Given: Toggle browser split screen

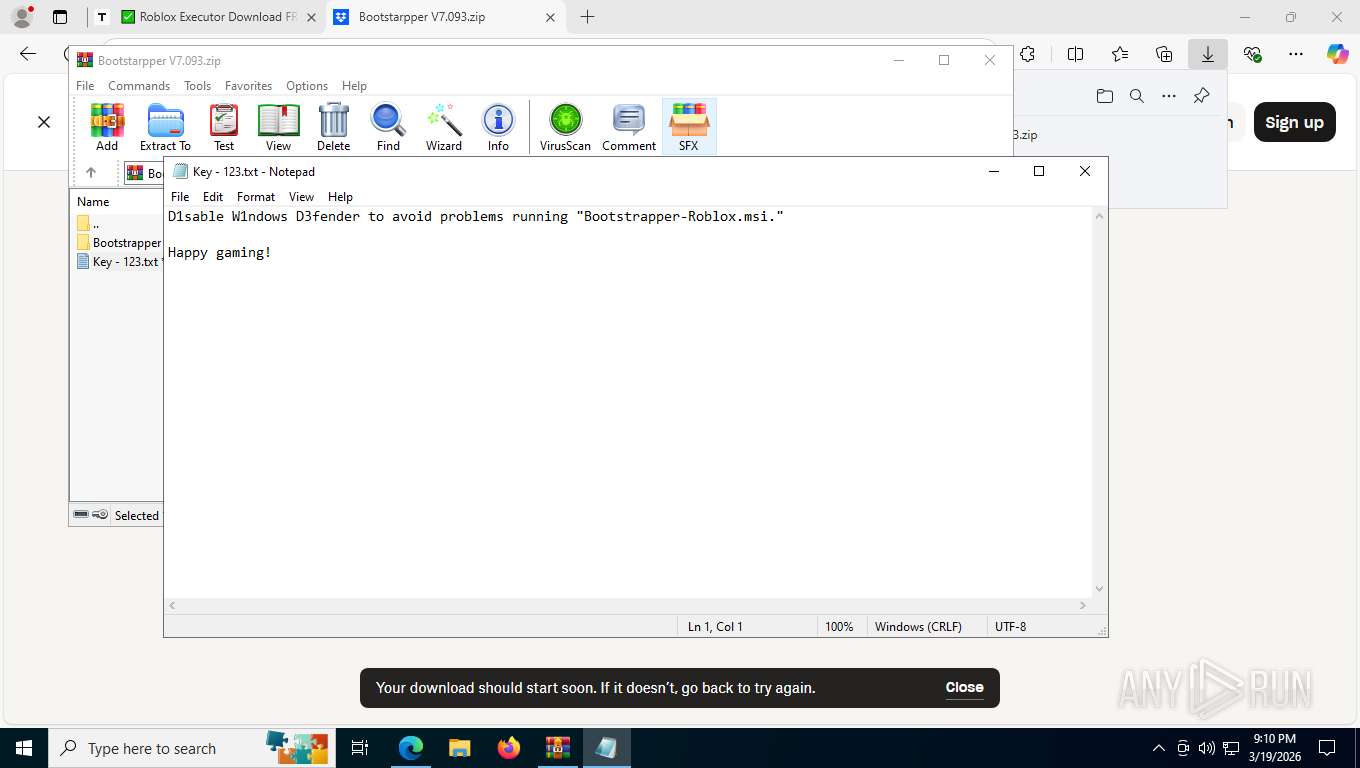Looking at the screenshot, I should (x=1076, y=54).
